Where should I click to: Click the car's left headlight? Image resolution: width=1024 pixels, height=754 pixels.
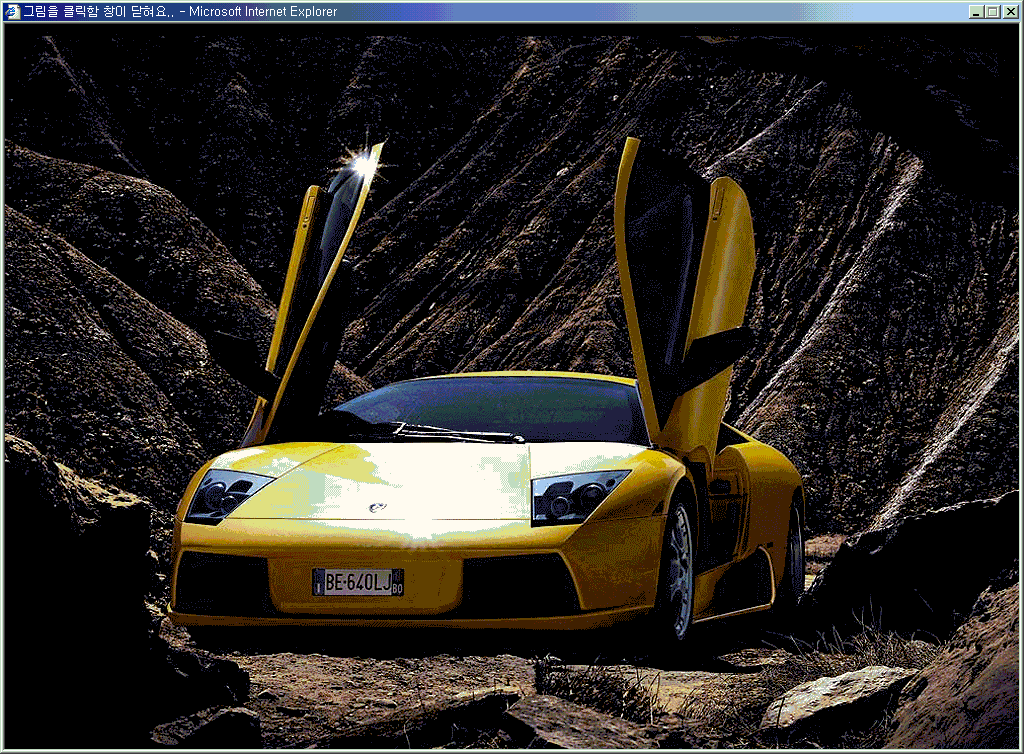227,495
